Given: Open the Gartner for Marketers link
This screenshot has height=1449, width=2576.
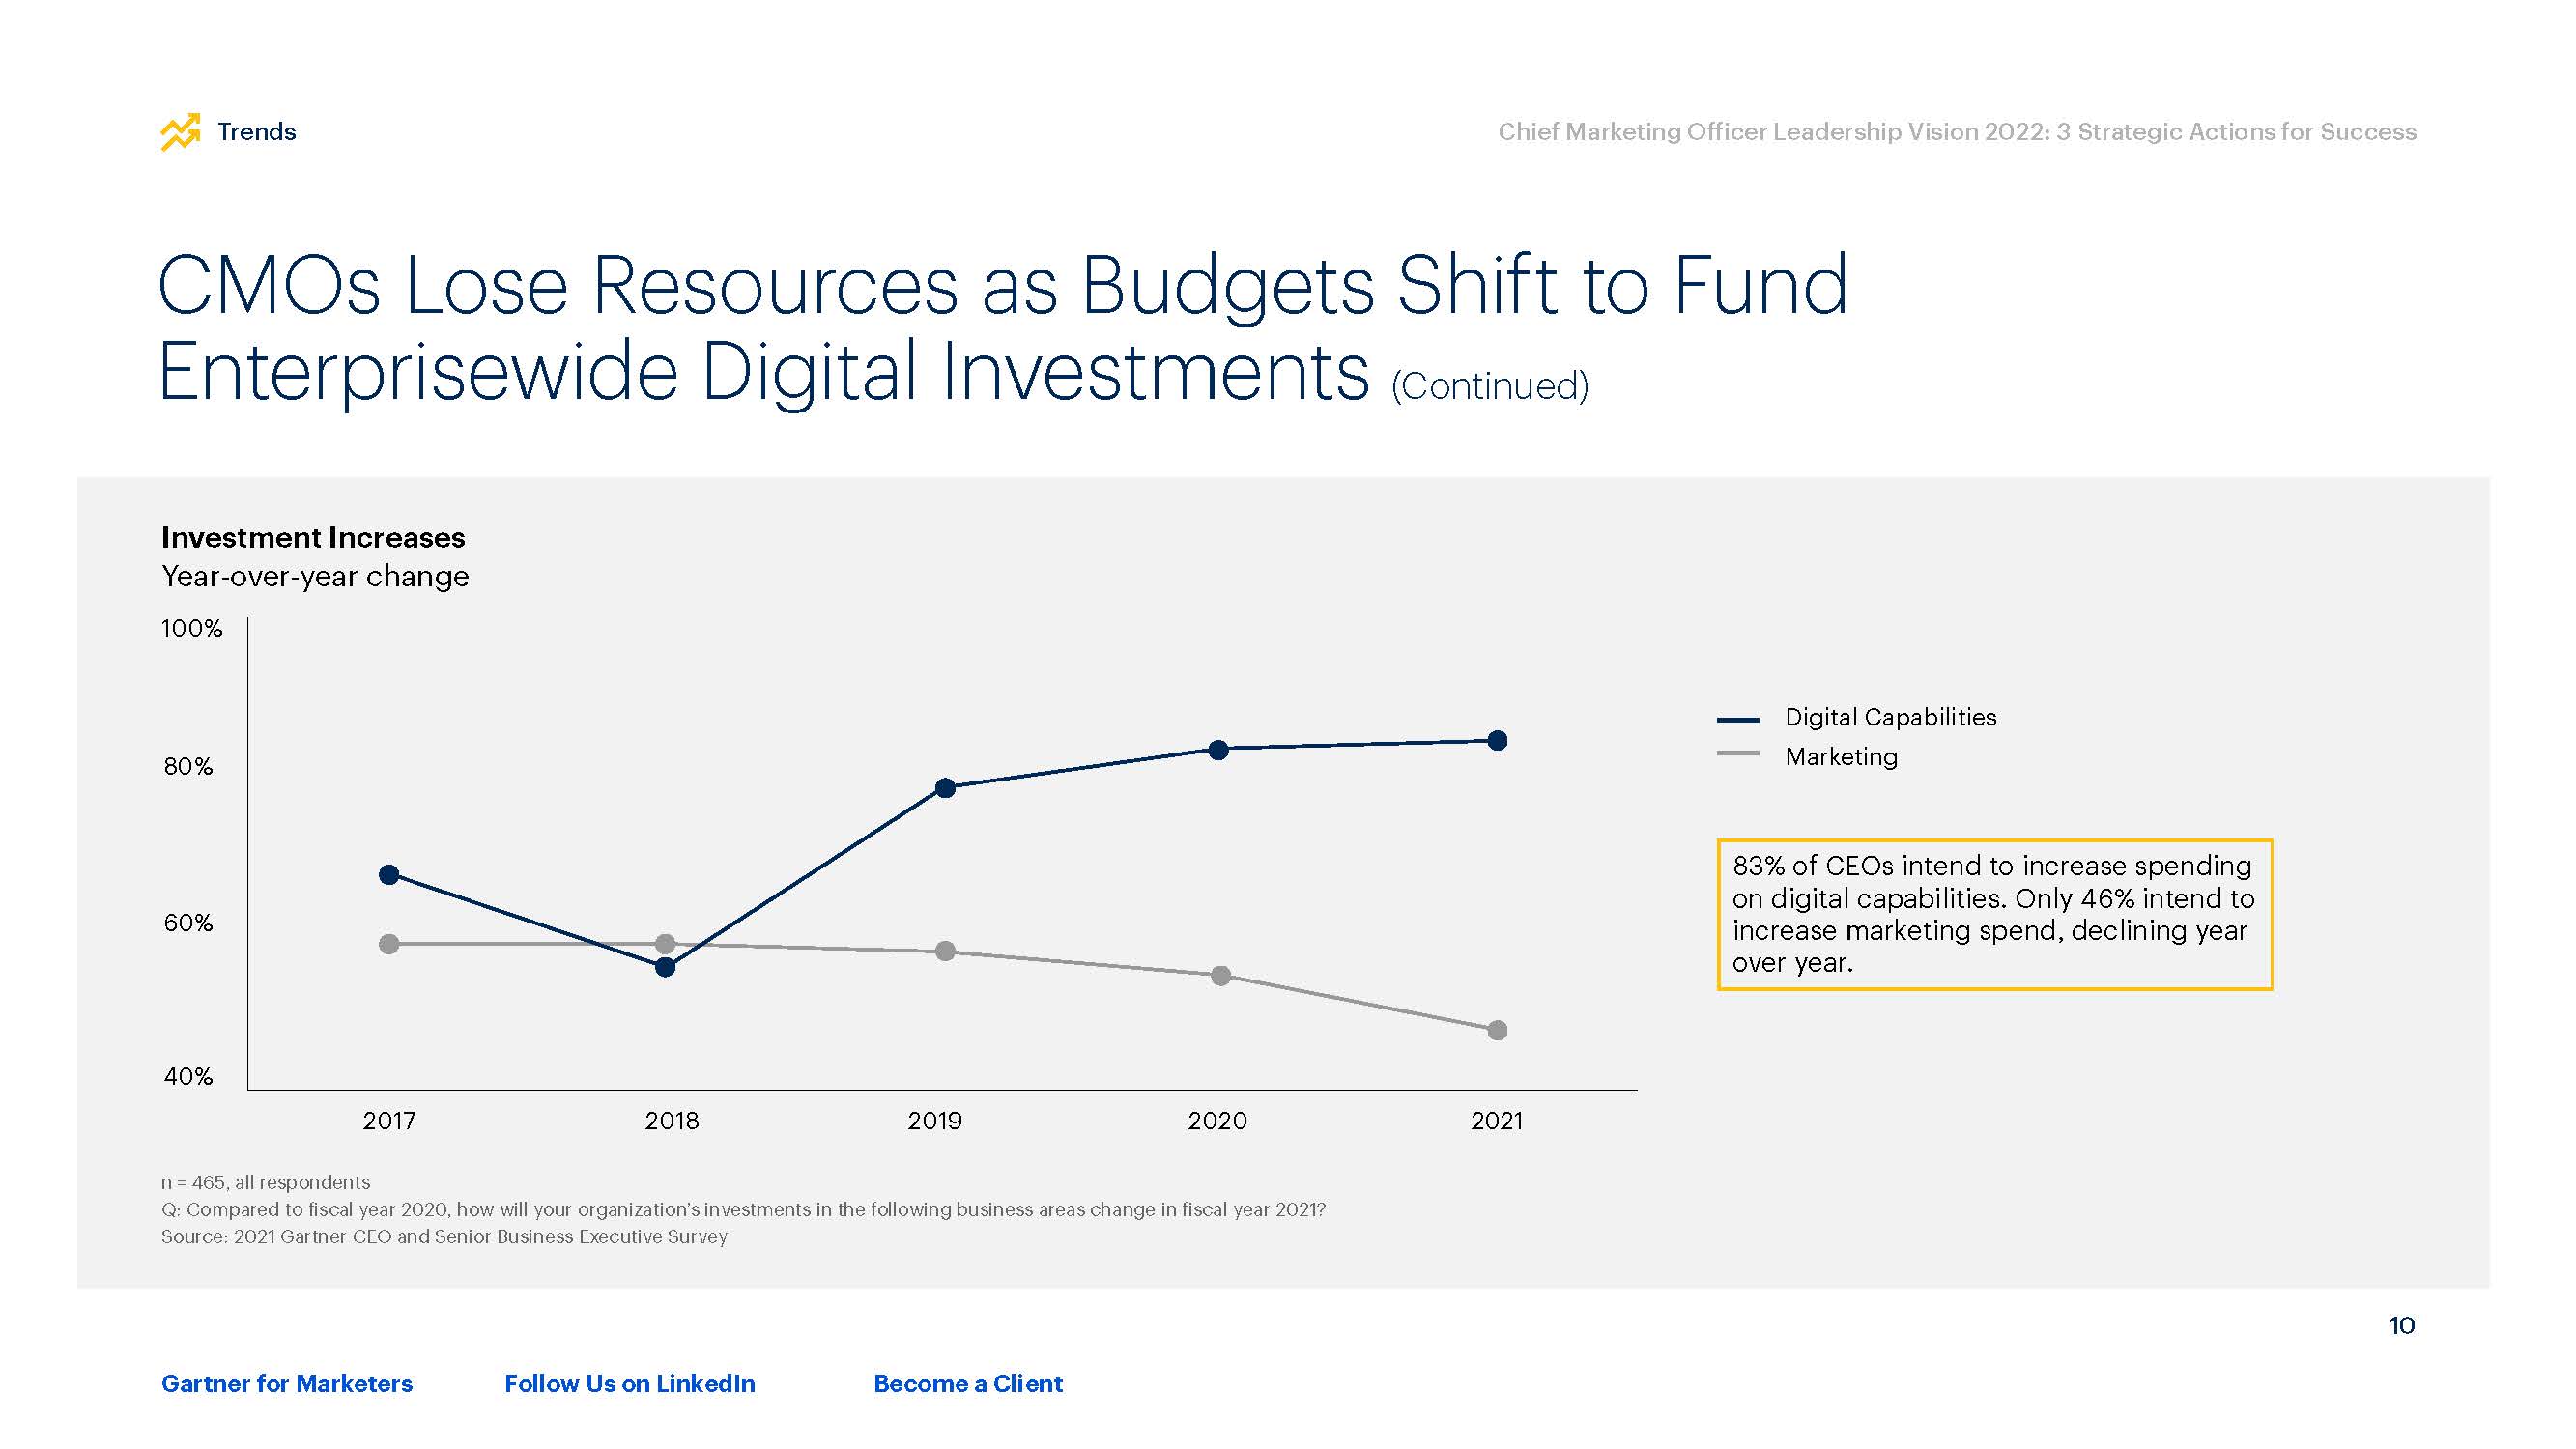Looking at the screenshot, I should (x=287, y=1383).
